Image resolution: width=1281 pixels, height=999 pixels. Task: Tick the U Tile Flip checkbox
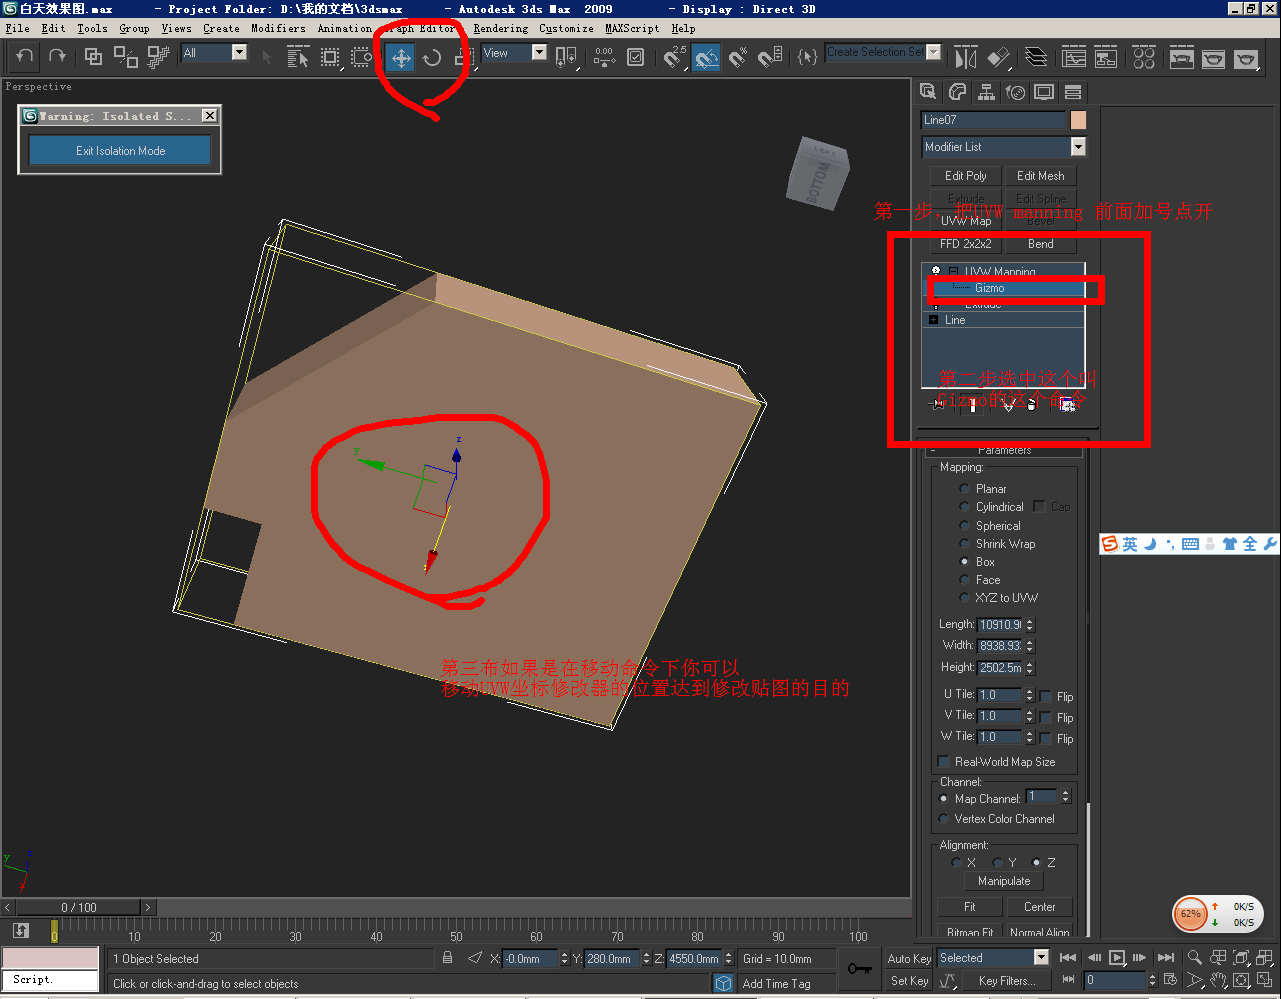(1045, 697)
